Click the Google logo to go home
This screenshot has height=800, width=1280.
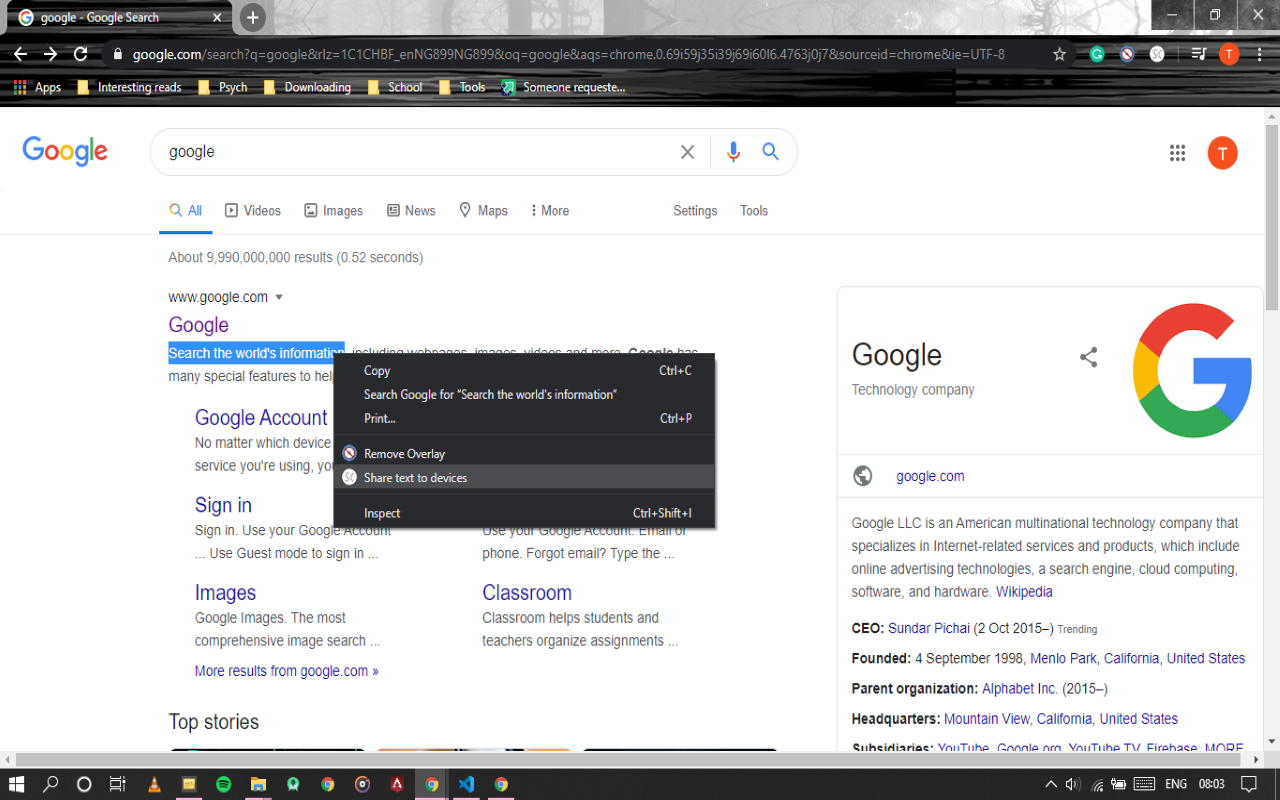click(65, 151)
